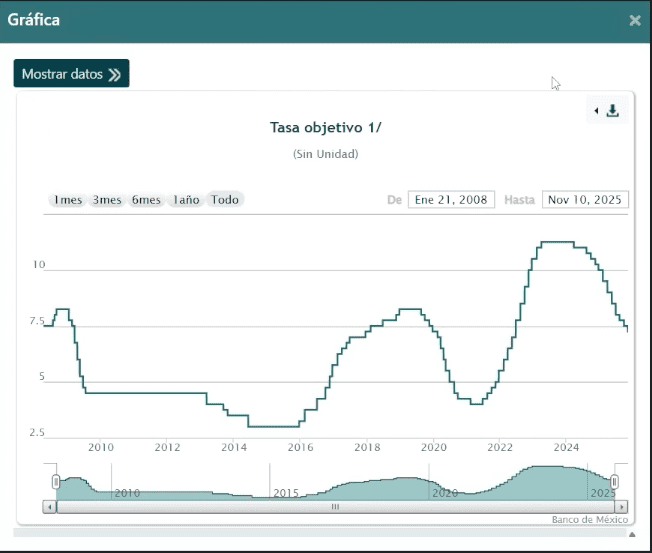This screenshot has height=553, width=652.
Task: Open the Banco de México credit link
Action: coord(590,520)
